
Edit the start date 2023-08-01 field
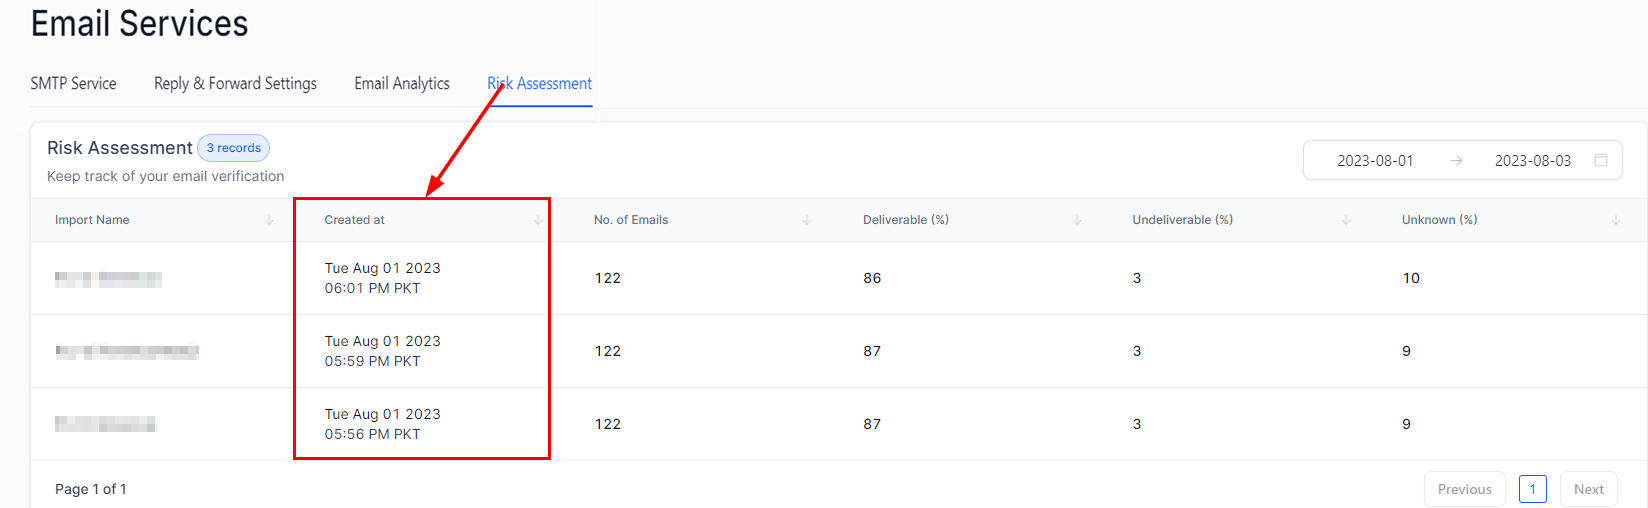point(1375,161)
